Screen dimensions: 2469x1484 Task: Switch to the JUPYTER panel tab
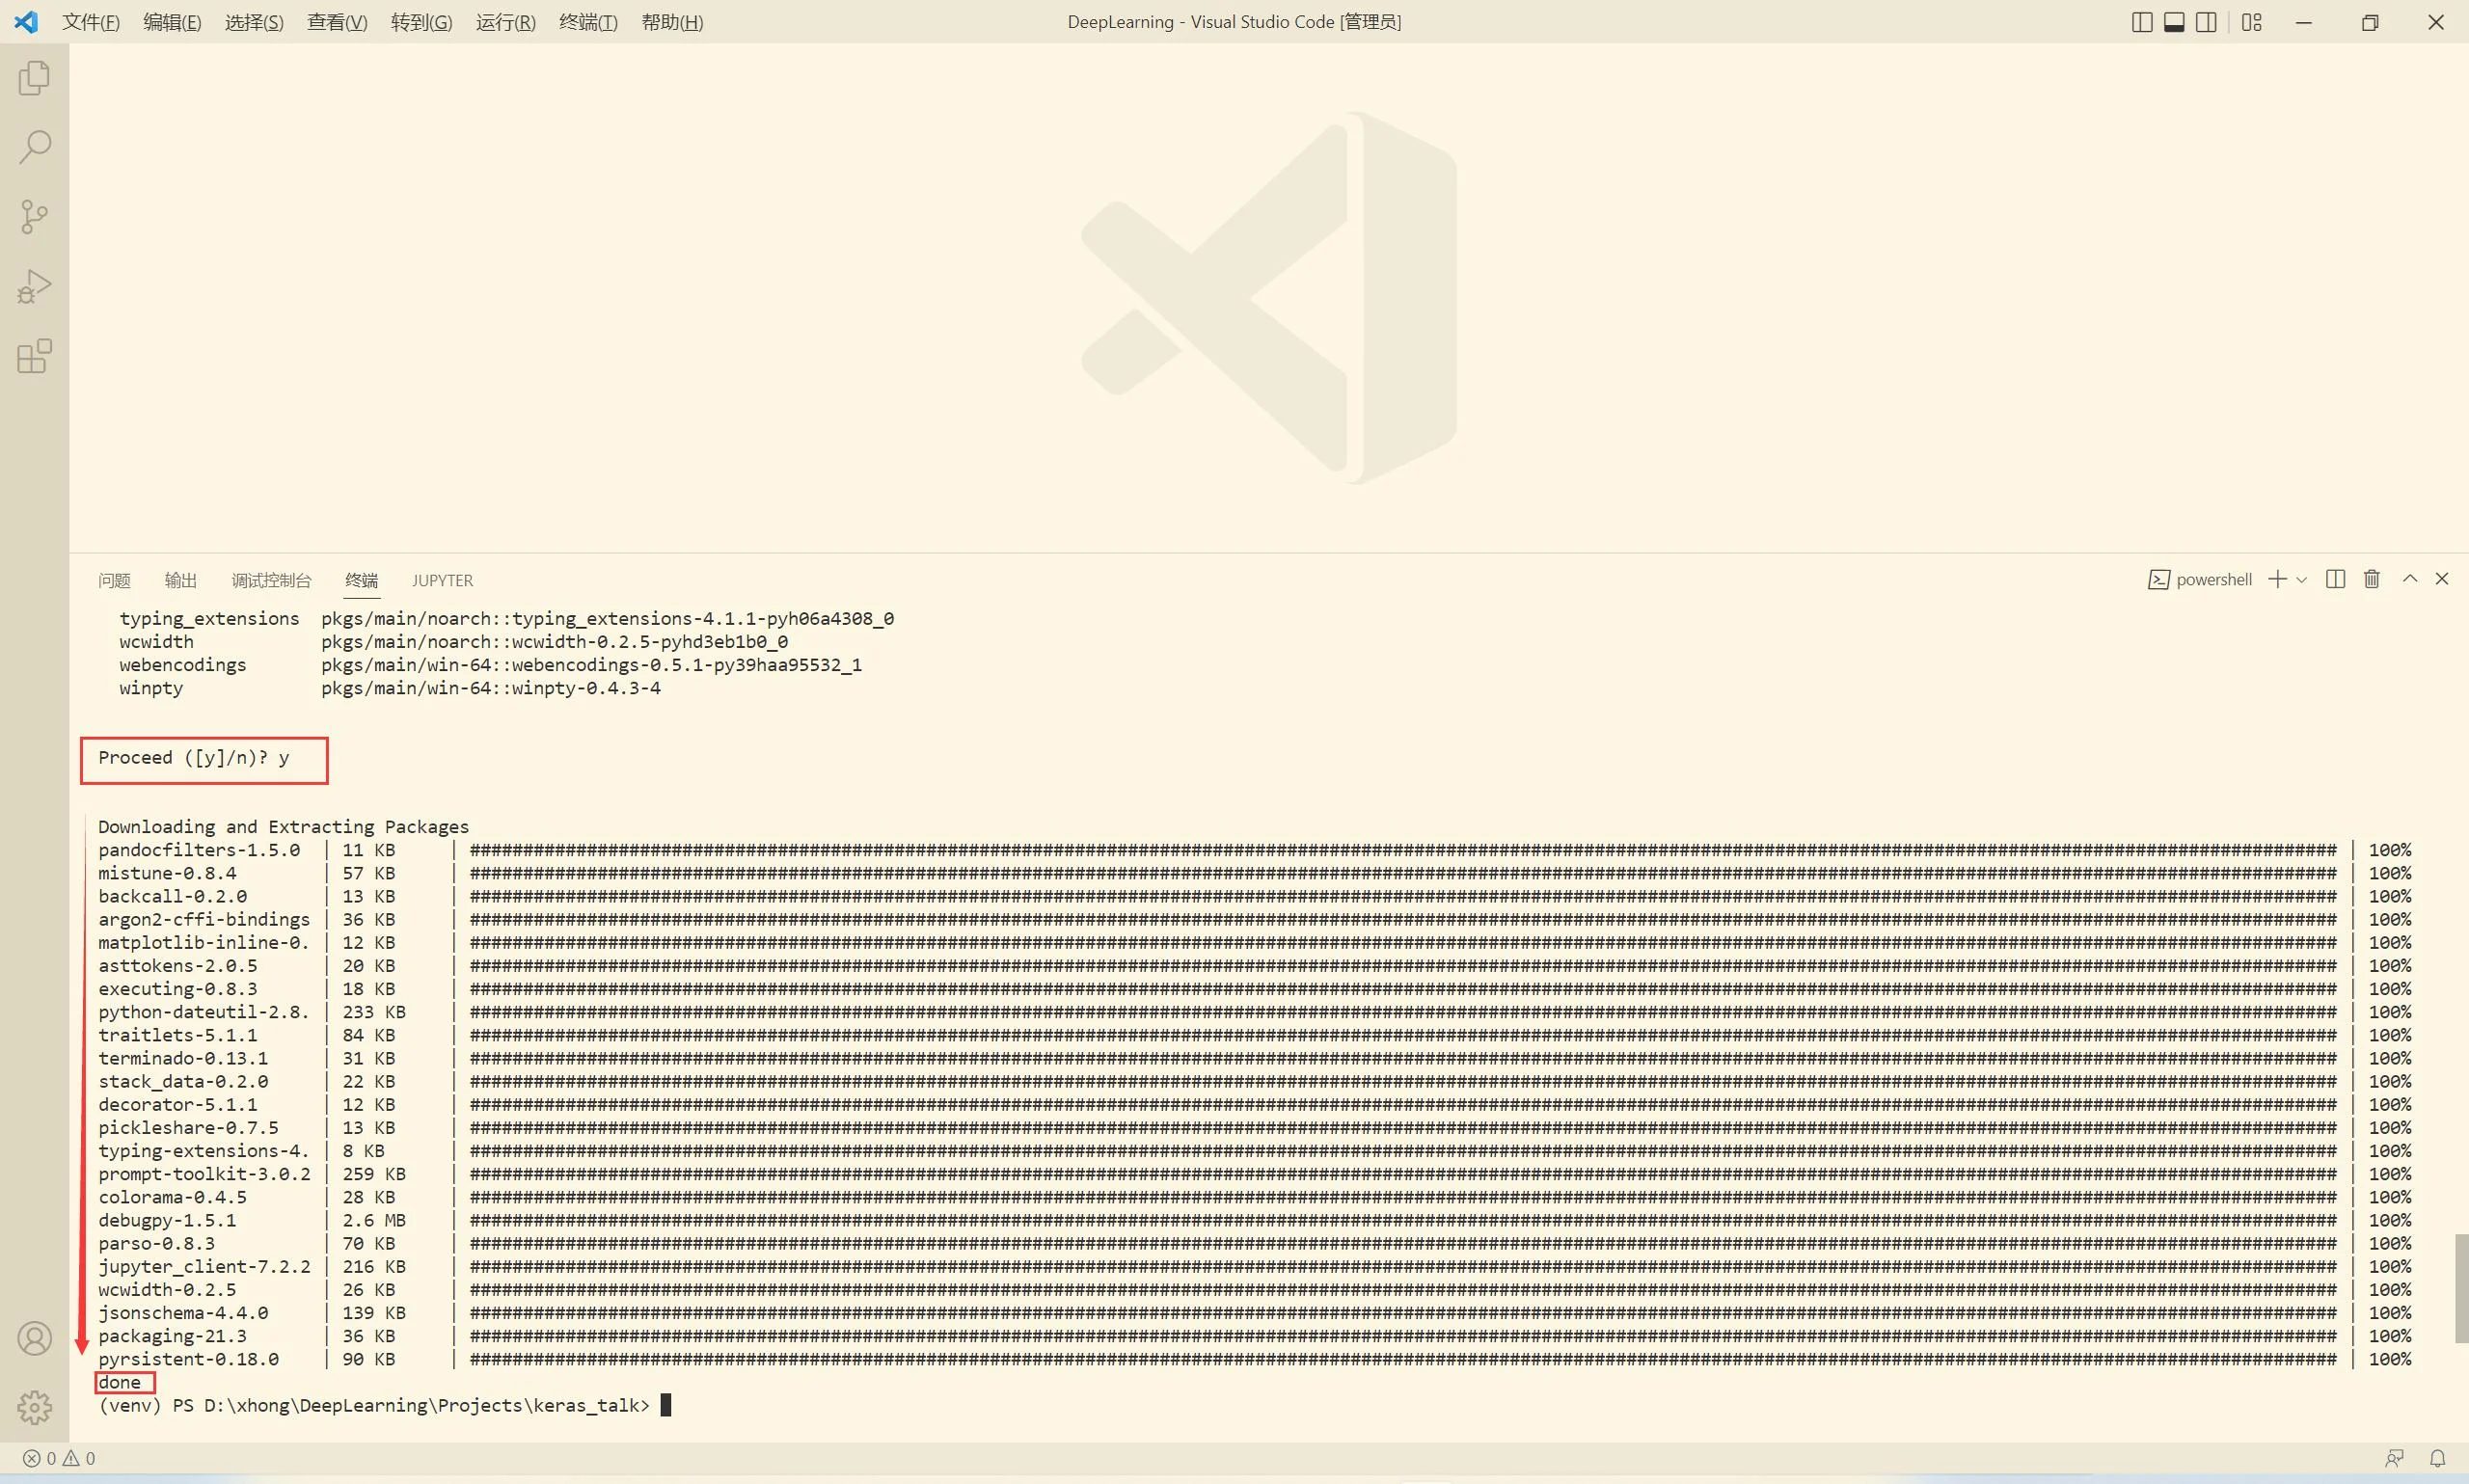[442, 580]
